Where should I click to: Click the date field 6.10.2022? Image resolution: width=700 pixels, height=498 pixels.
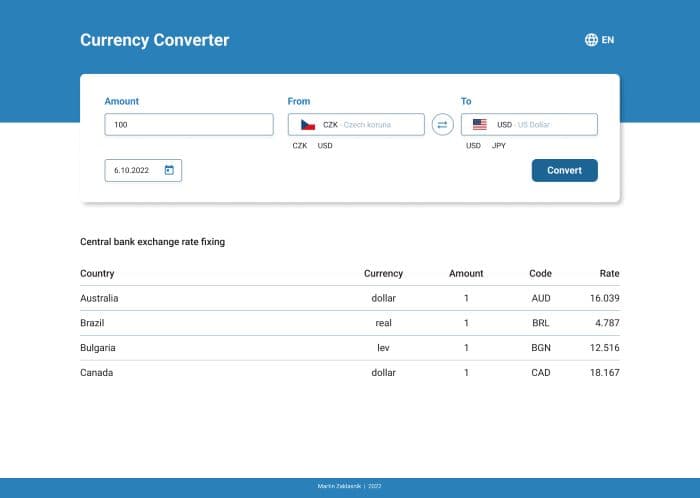click(x=143, y=170)
